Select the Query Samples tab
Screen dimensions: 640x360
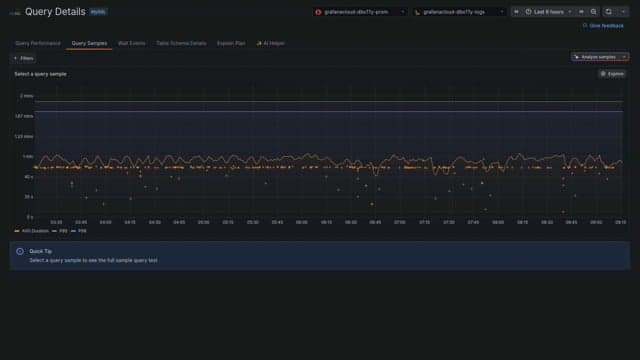(89, 43)
